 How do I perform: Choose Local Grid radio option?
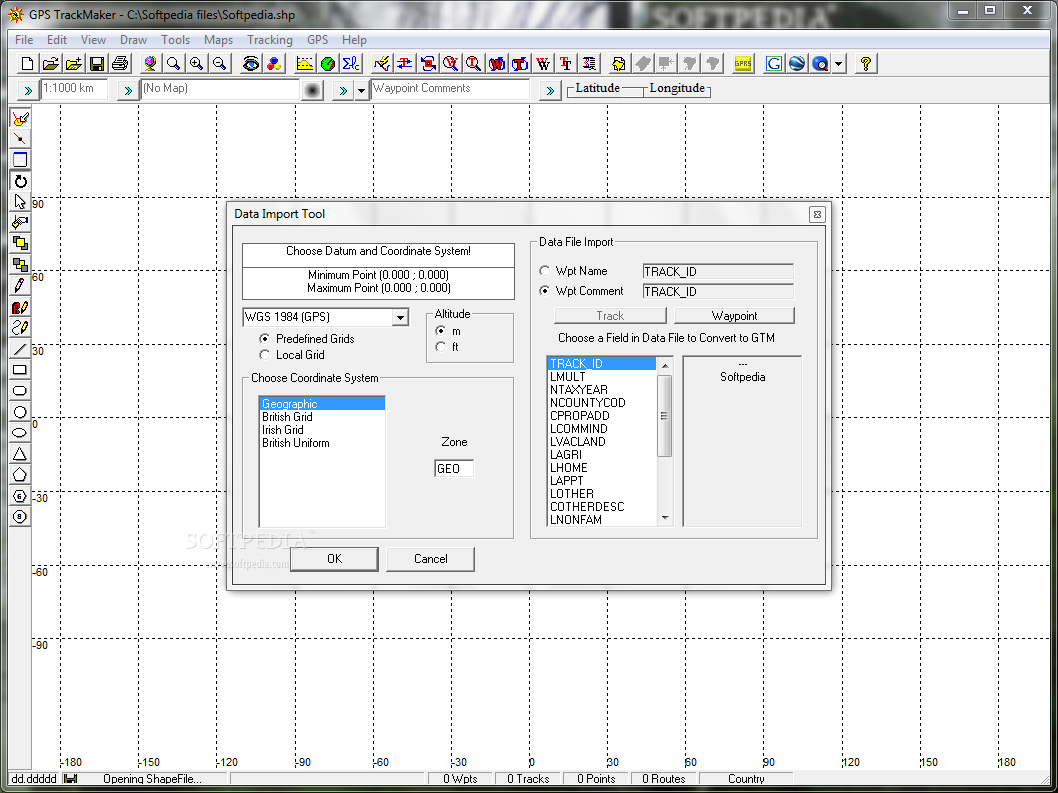click(264, 354)
